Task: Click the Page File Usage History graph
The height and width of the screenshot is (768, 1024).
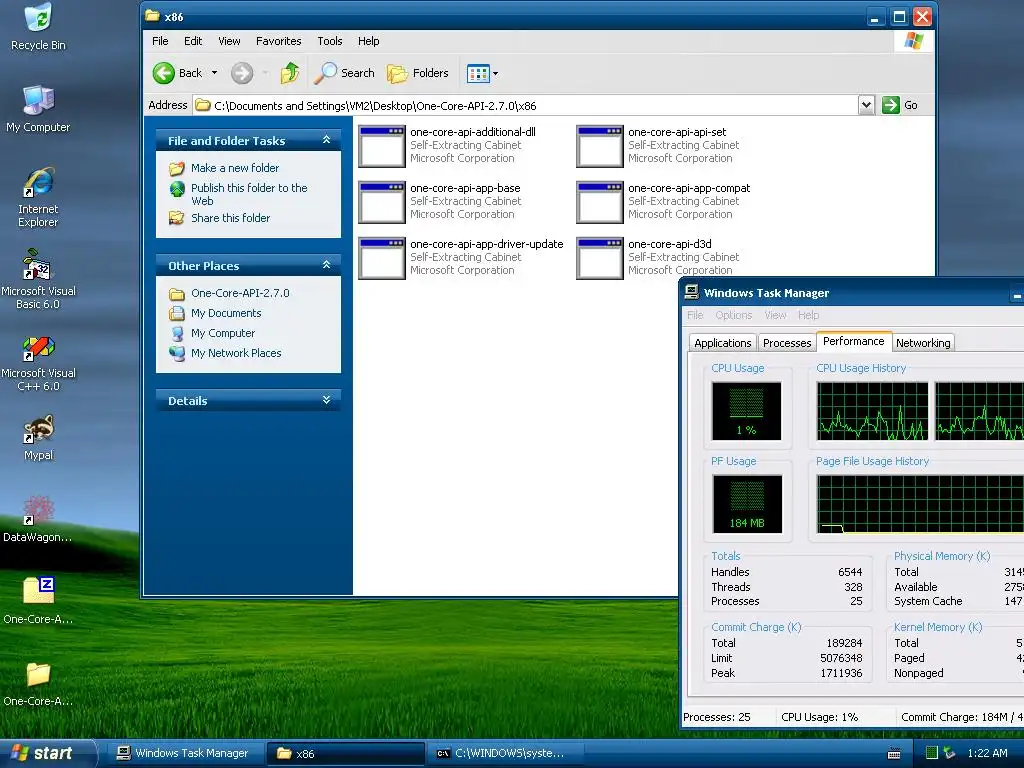Action: coord(920,504)
